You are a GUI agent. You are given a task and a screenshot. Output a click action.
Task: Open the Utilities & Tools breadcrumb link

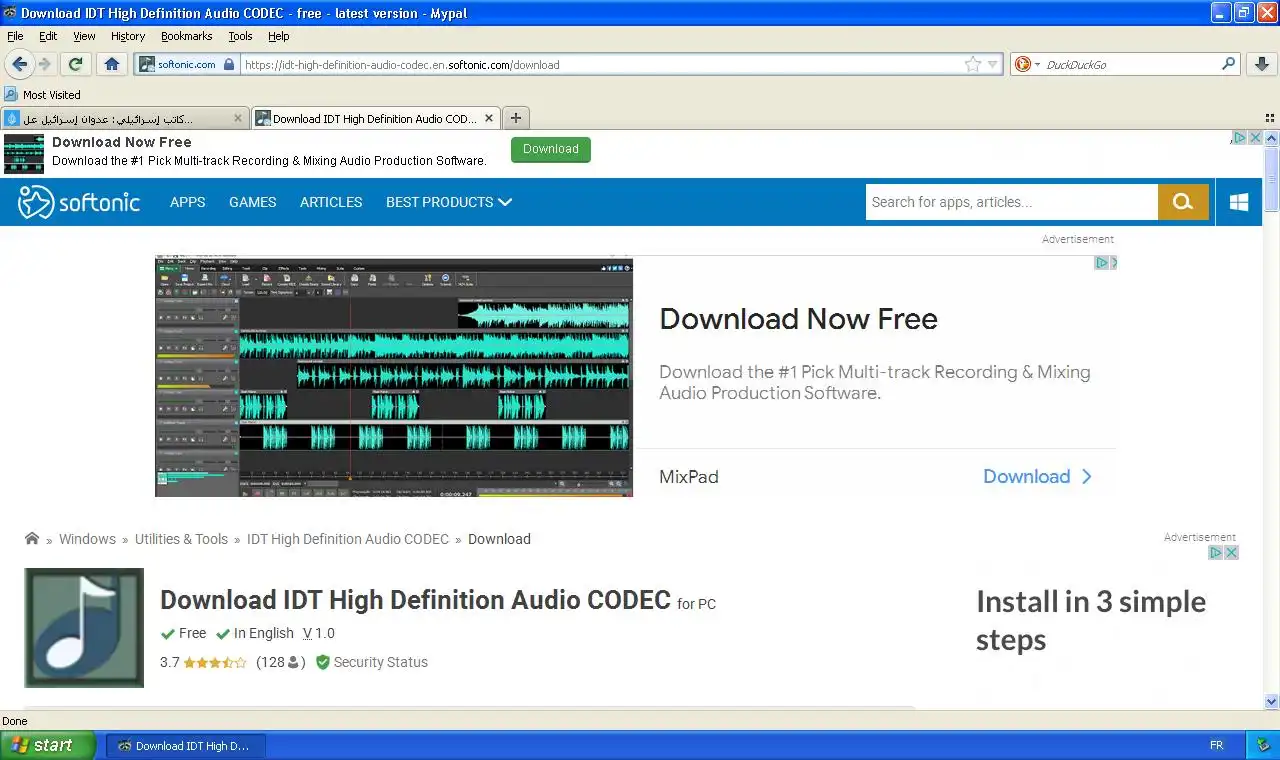181,539
